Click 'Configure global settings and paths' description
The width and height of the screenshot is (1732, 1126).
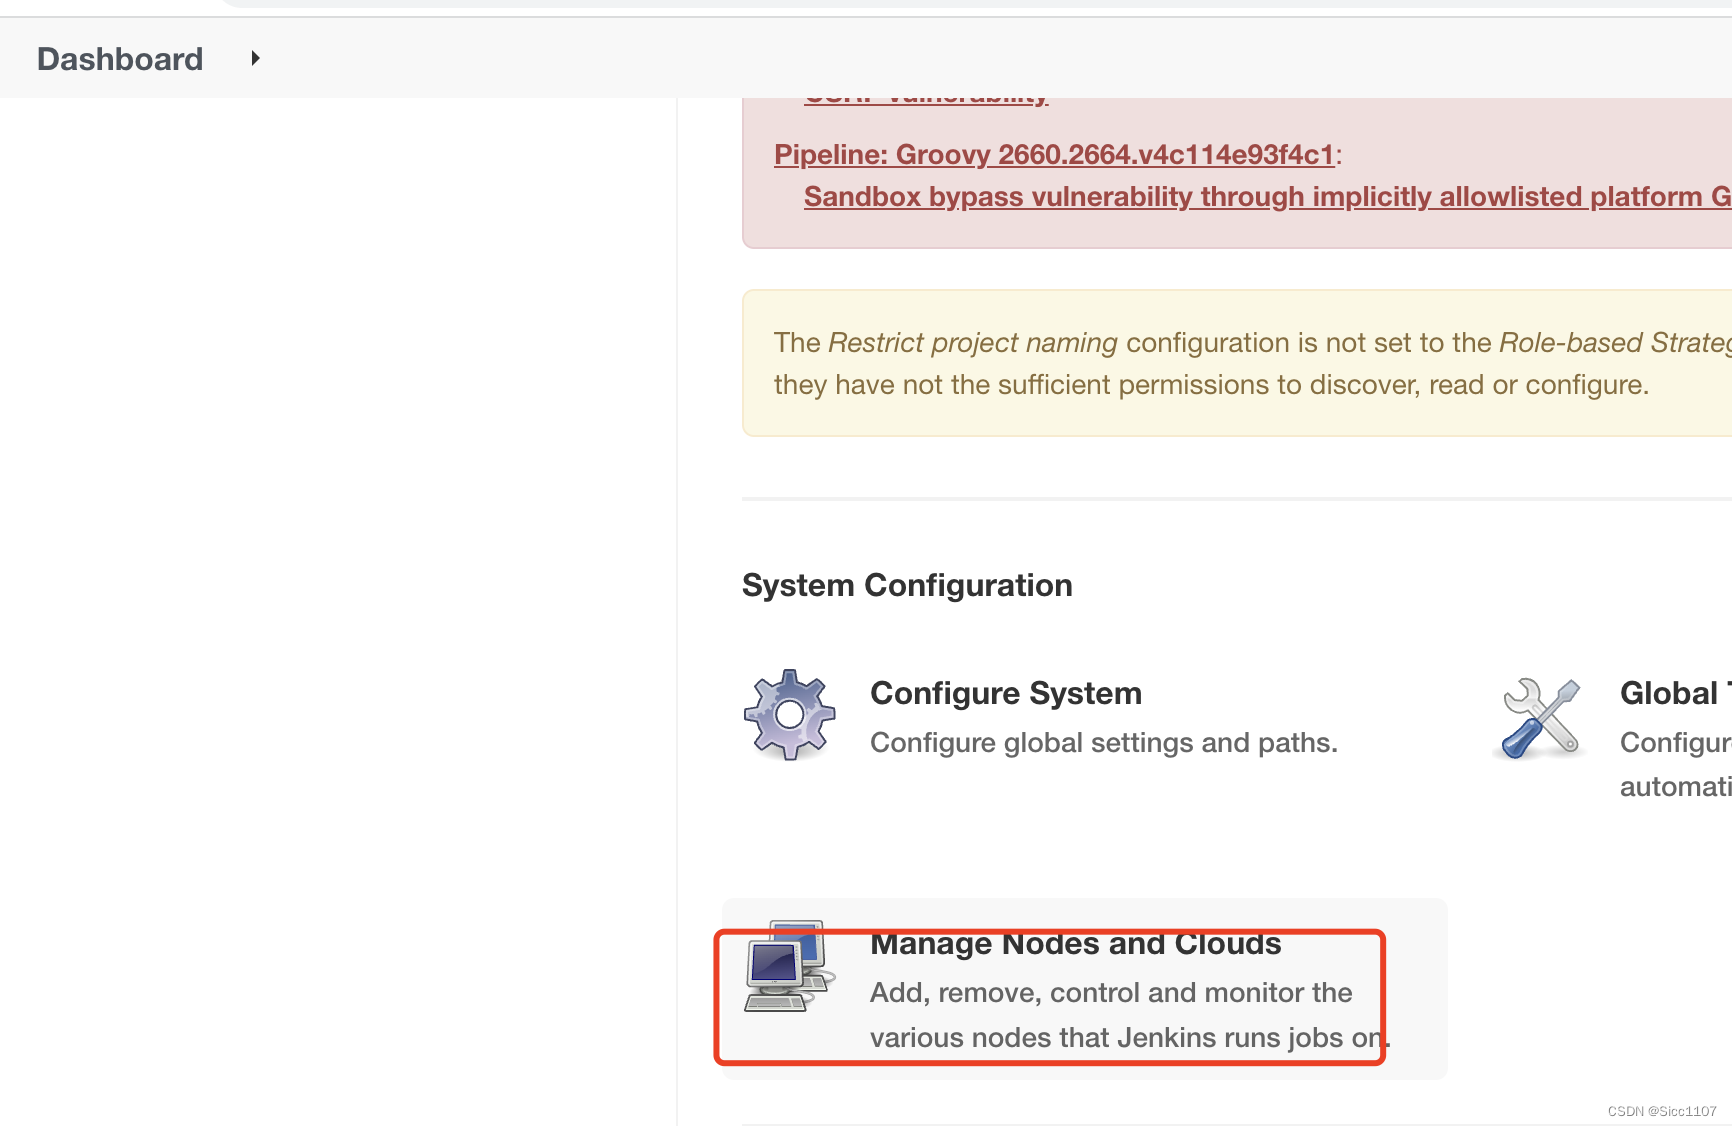click(1104, 743)
